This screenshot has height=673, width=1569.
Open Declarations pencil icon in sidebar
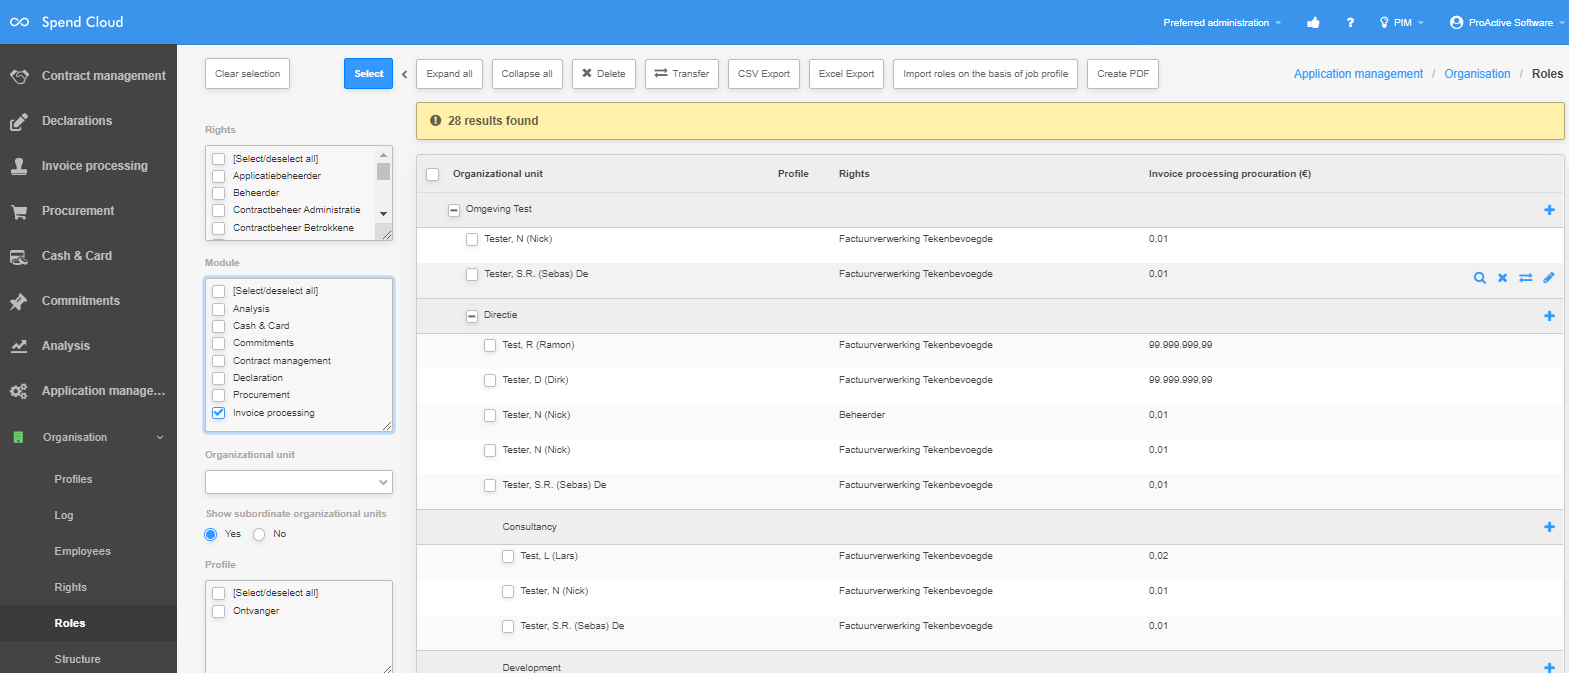[x=19, y=121]
